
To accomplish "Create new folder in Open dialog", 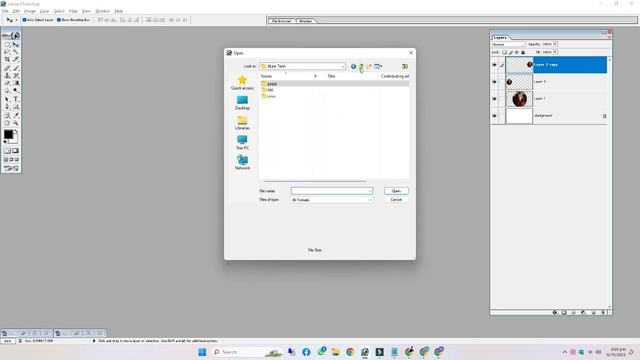I will 369,67.
